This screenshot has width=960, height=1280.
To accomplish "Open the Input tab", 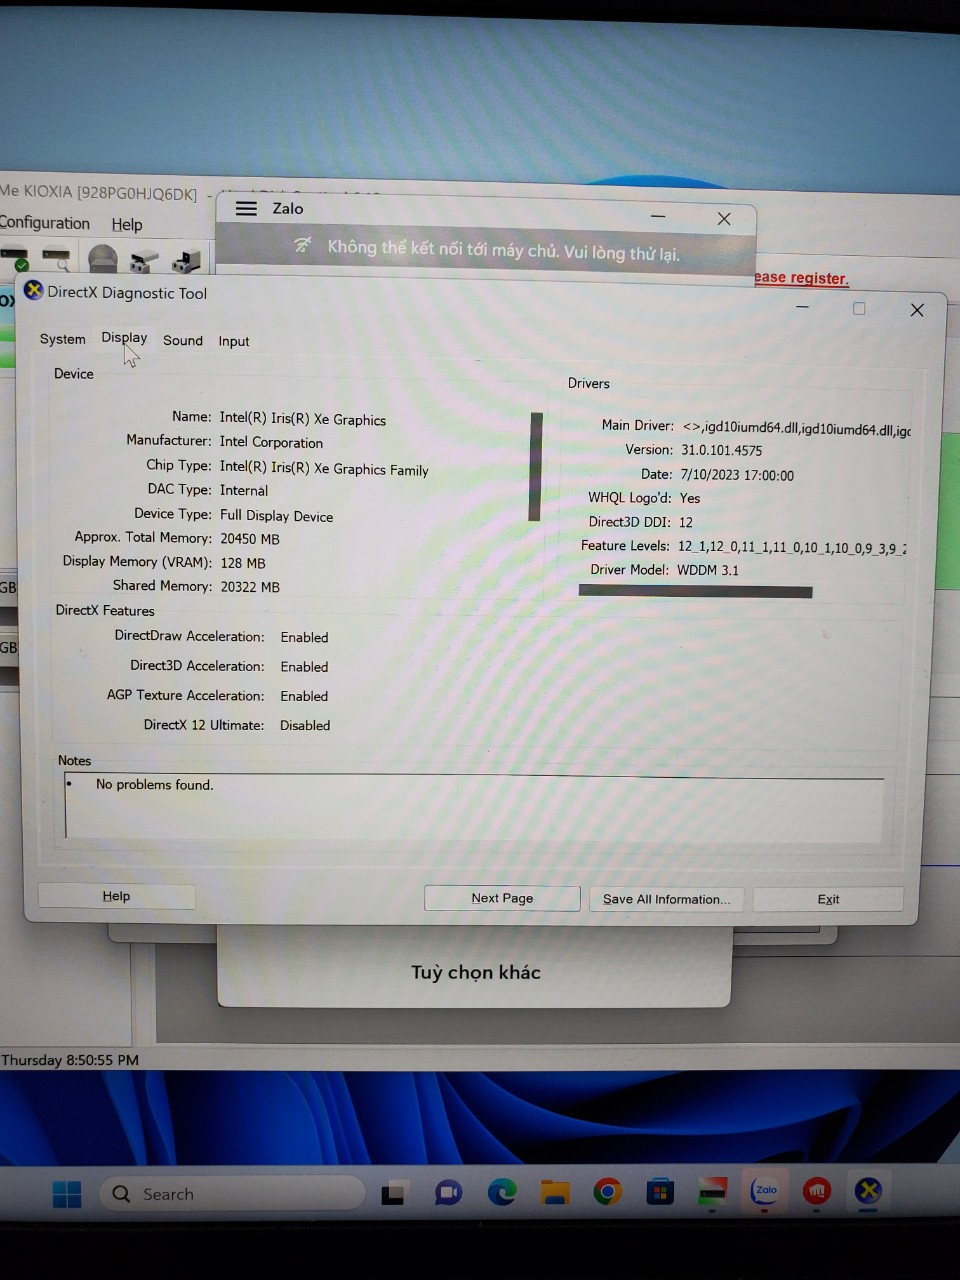I will [234, 341].
